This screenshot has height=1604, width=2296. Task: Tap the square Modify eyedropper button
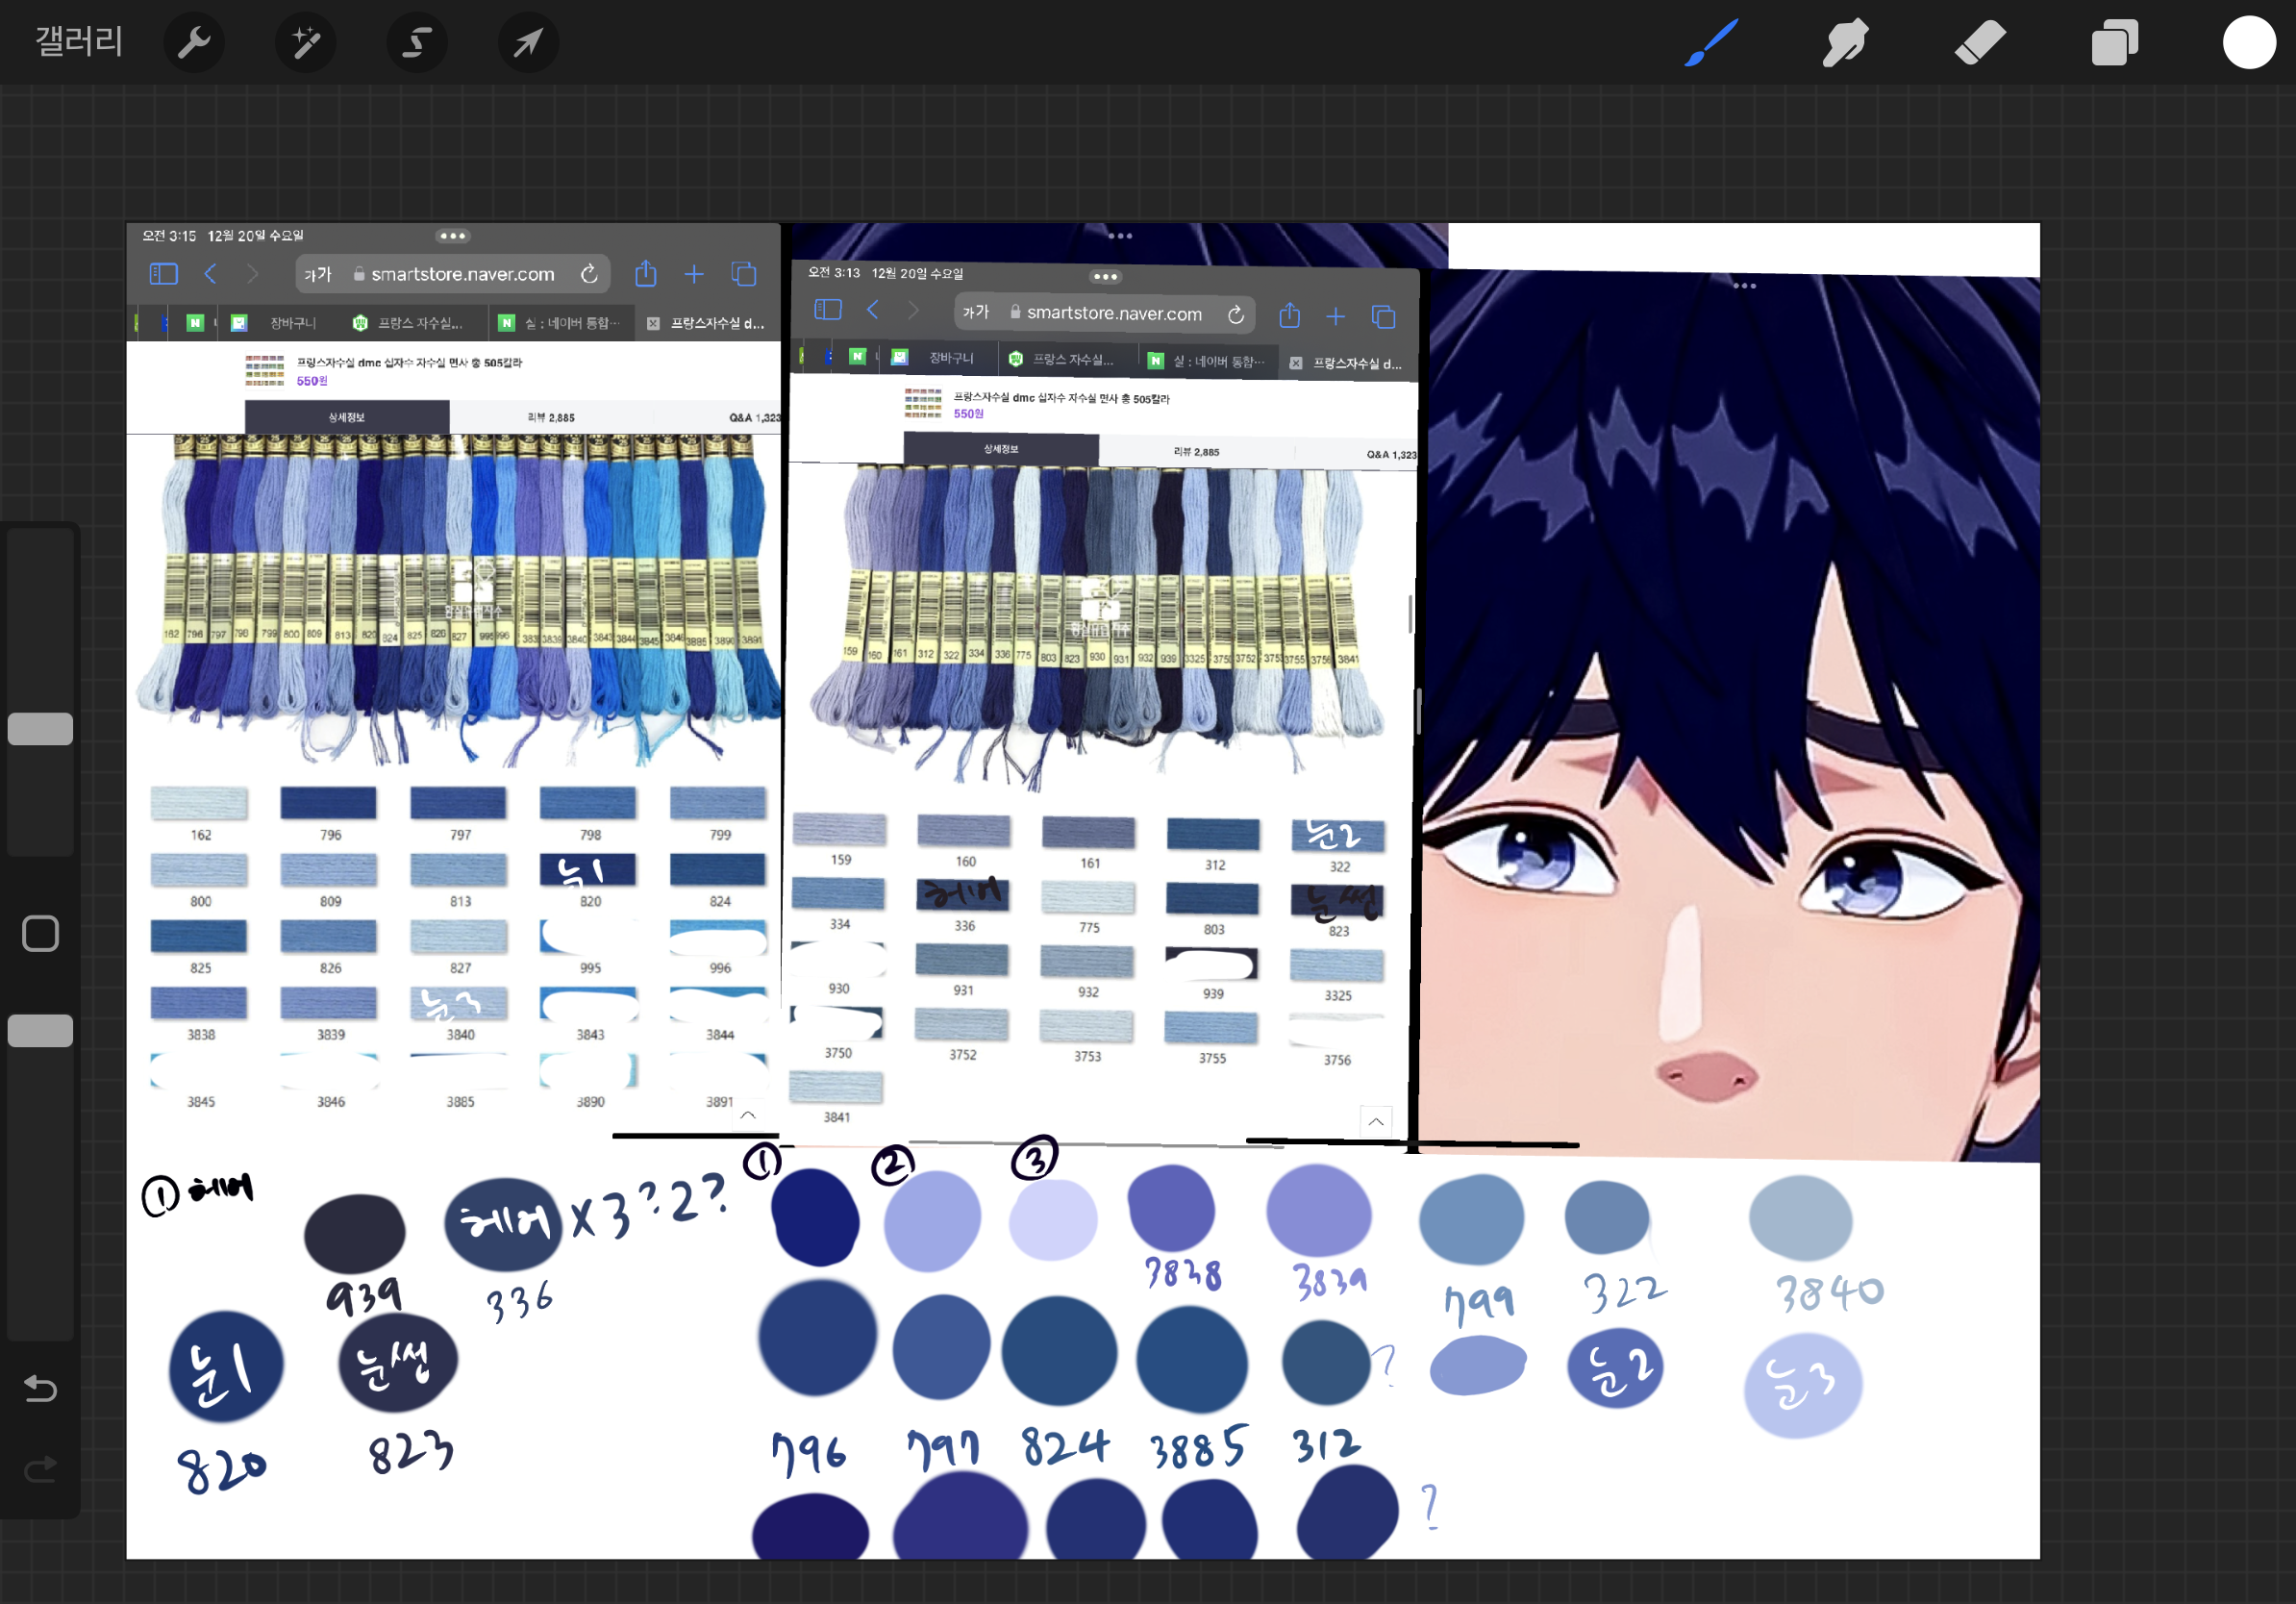[40, 933]
